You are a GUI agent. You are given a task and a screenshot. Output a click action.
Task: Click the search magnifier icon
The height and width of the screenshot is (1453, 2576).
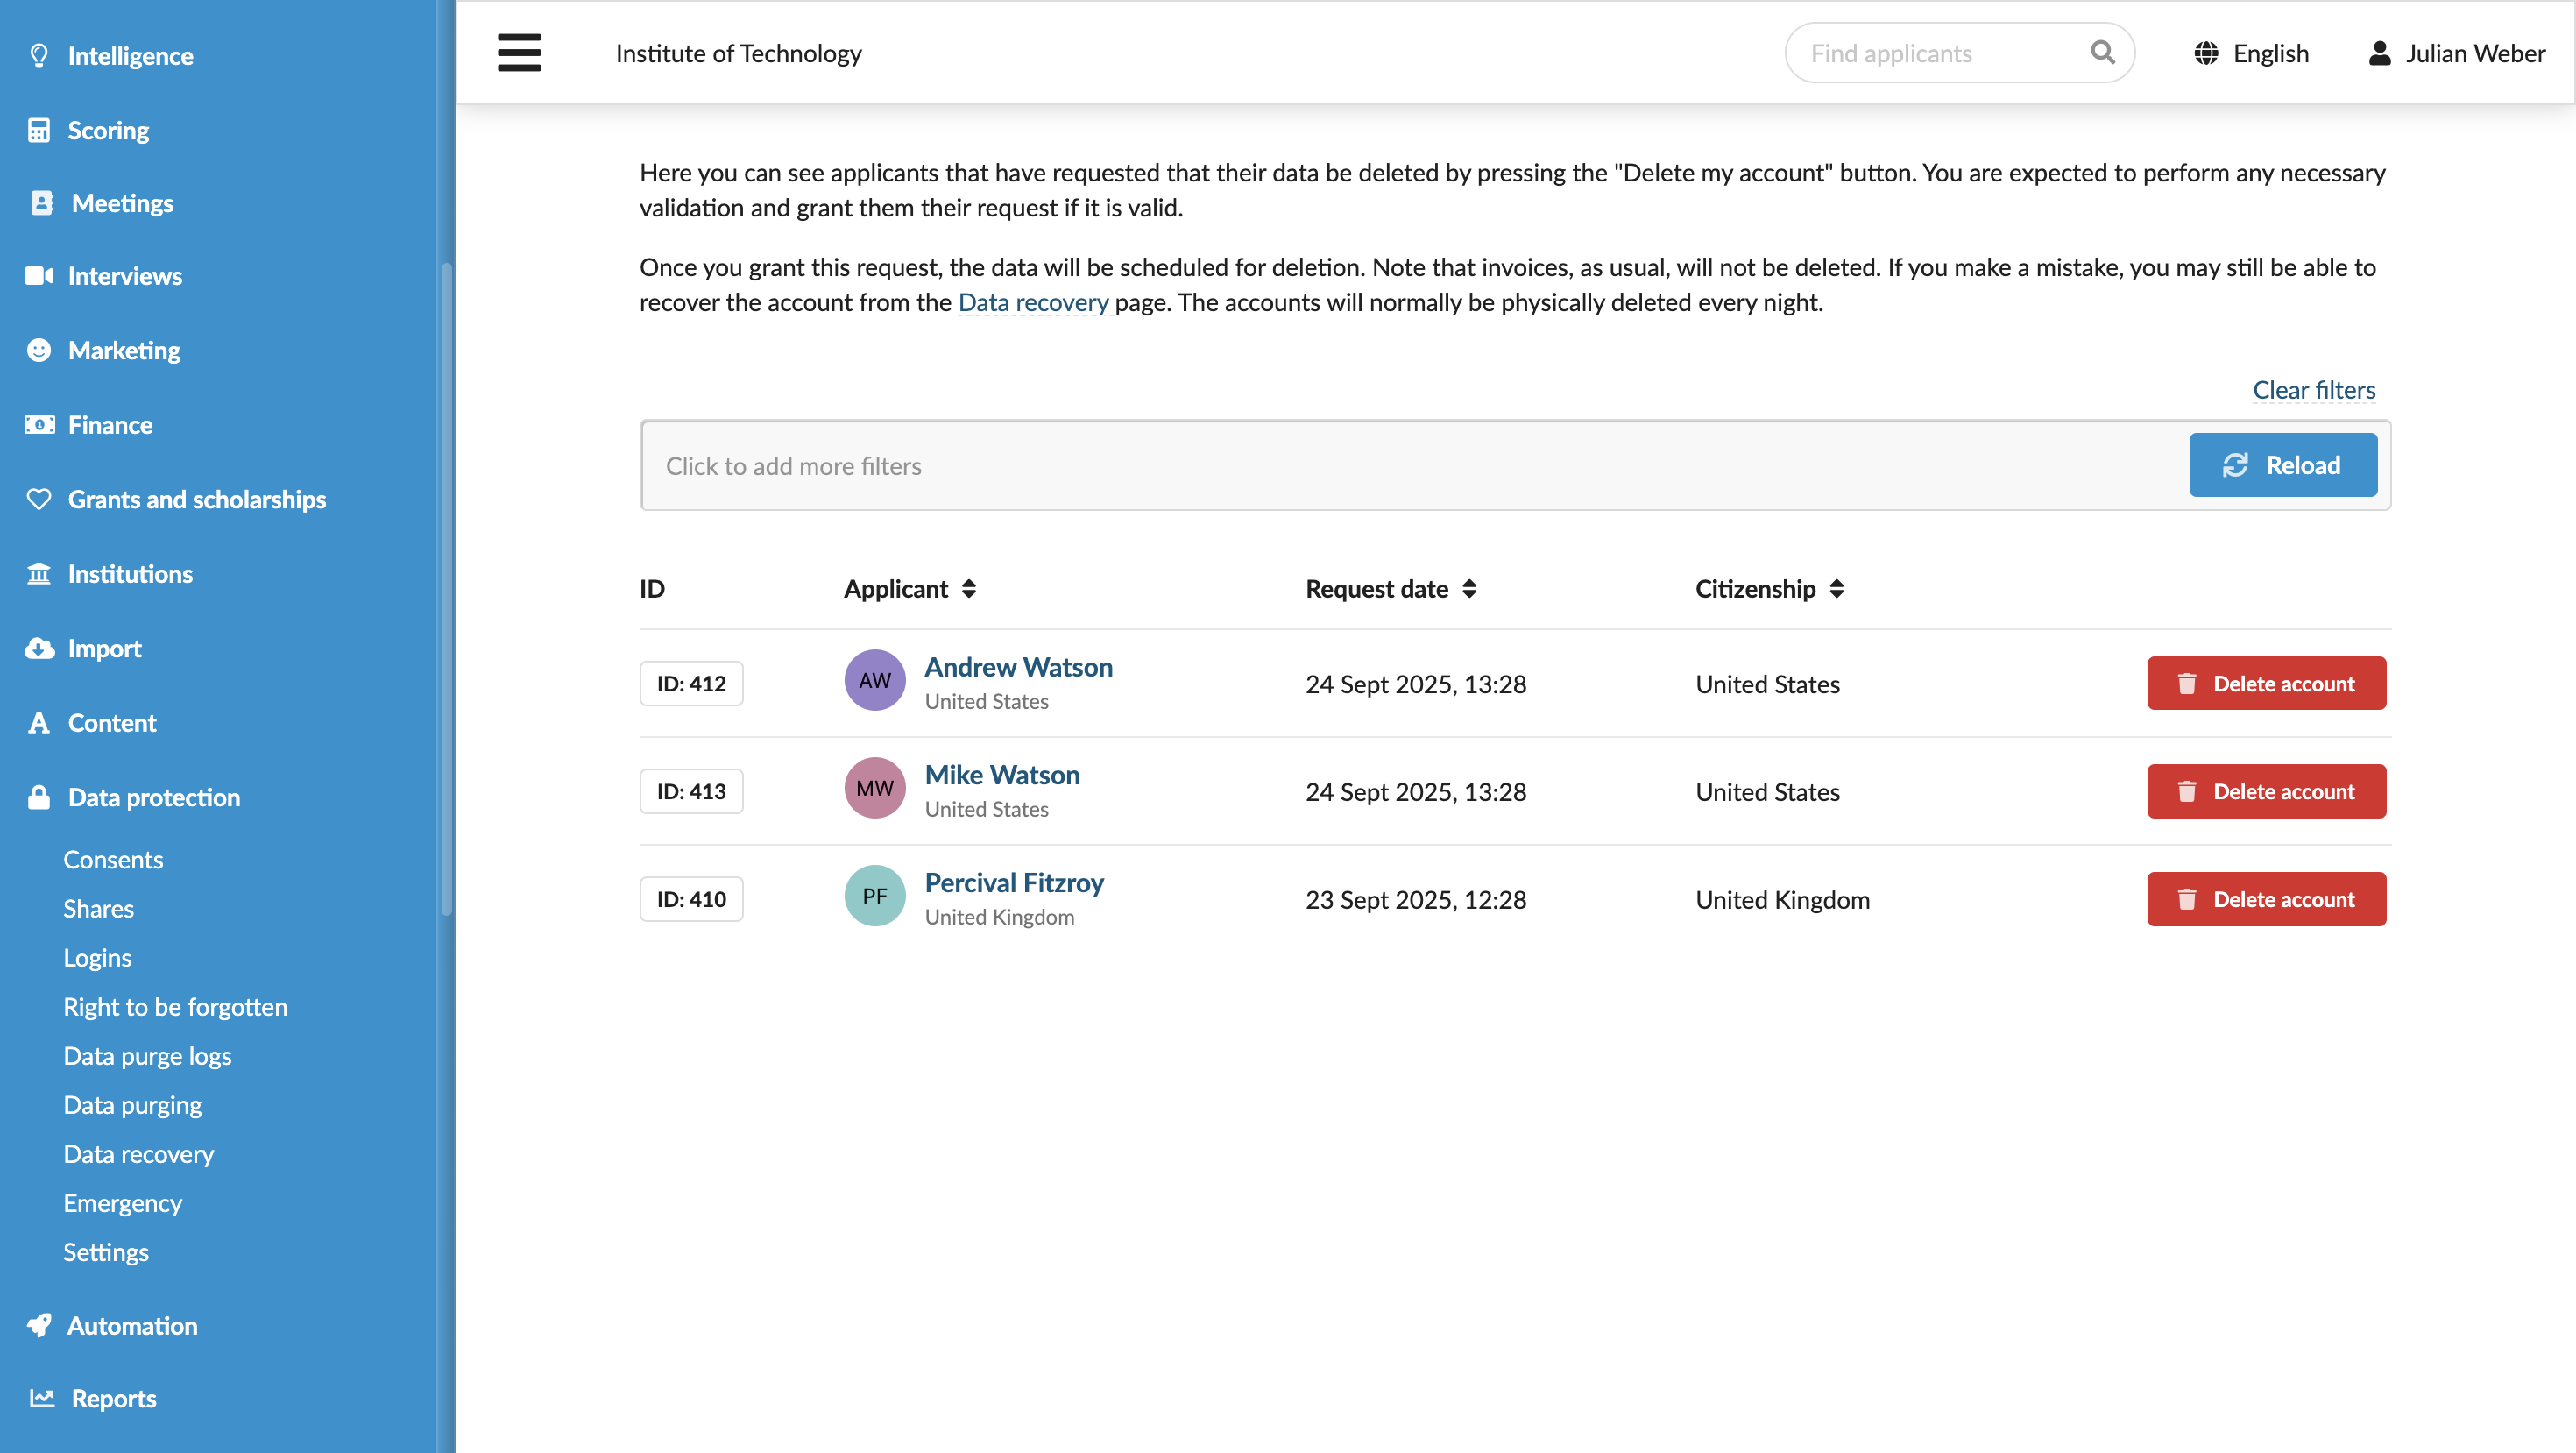click(2102, 52)
